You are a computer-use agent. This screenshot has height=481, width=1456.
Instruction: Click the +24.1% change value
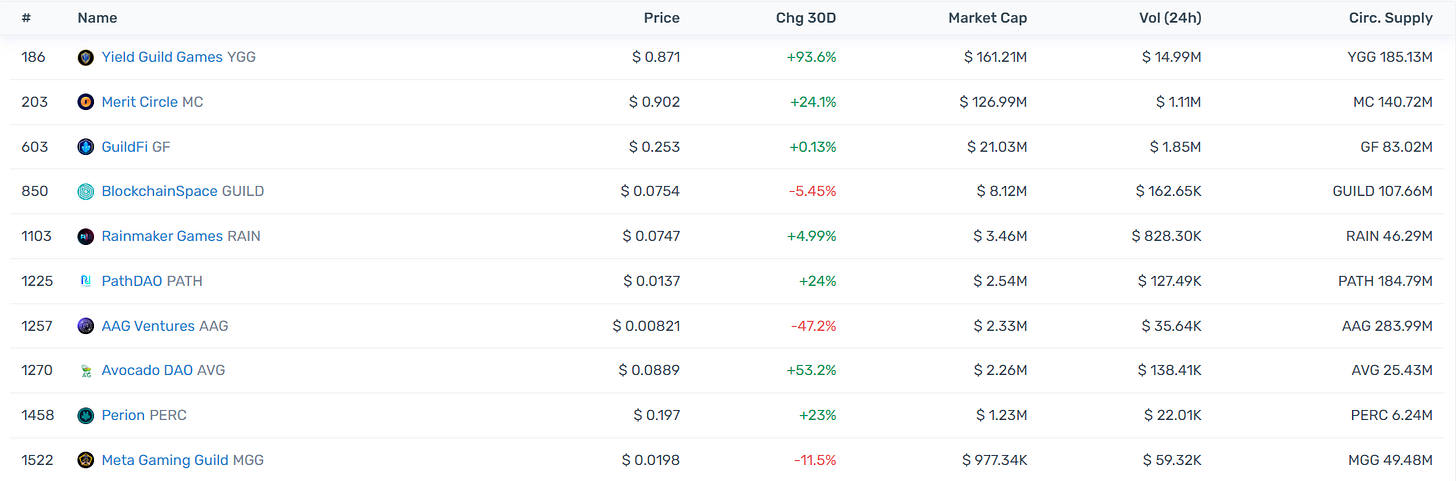click(812, 102)
